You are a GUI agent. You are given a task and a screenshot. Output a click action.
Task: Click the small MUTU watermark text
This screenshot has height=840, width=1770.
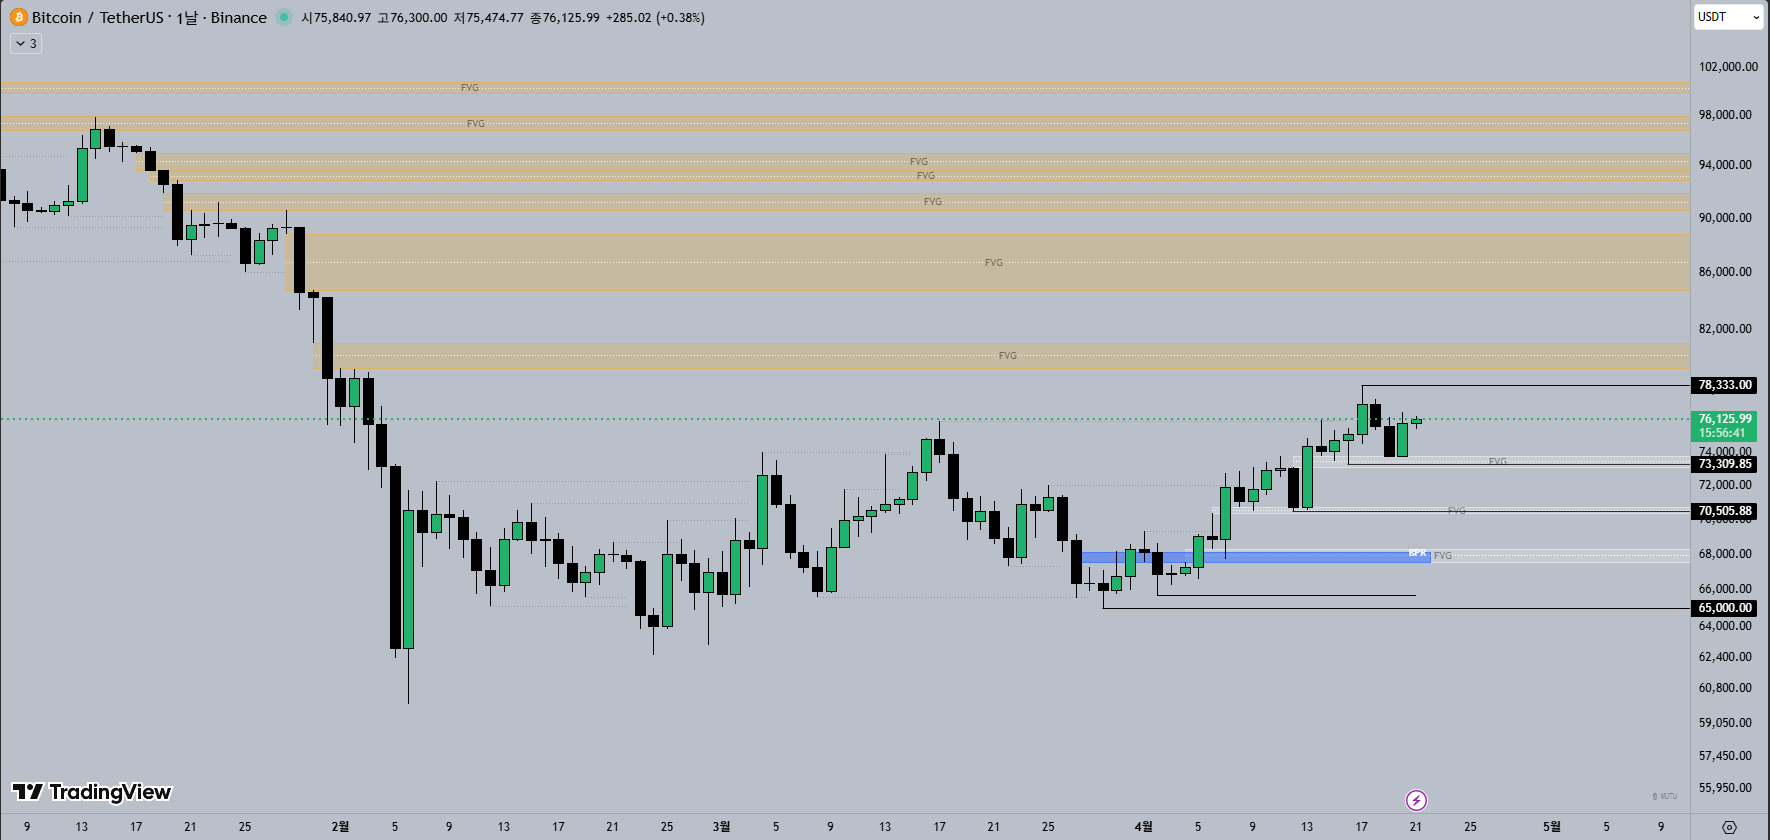pyautogui.click(x=1665, y=797)
